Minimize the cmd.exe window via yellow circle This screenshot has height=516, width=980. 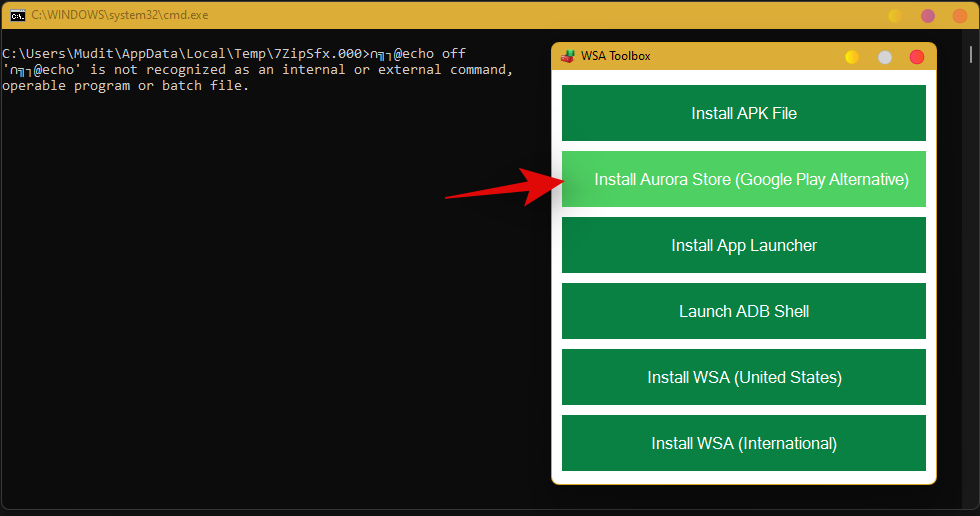click(896, 16)
